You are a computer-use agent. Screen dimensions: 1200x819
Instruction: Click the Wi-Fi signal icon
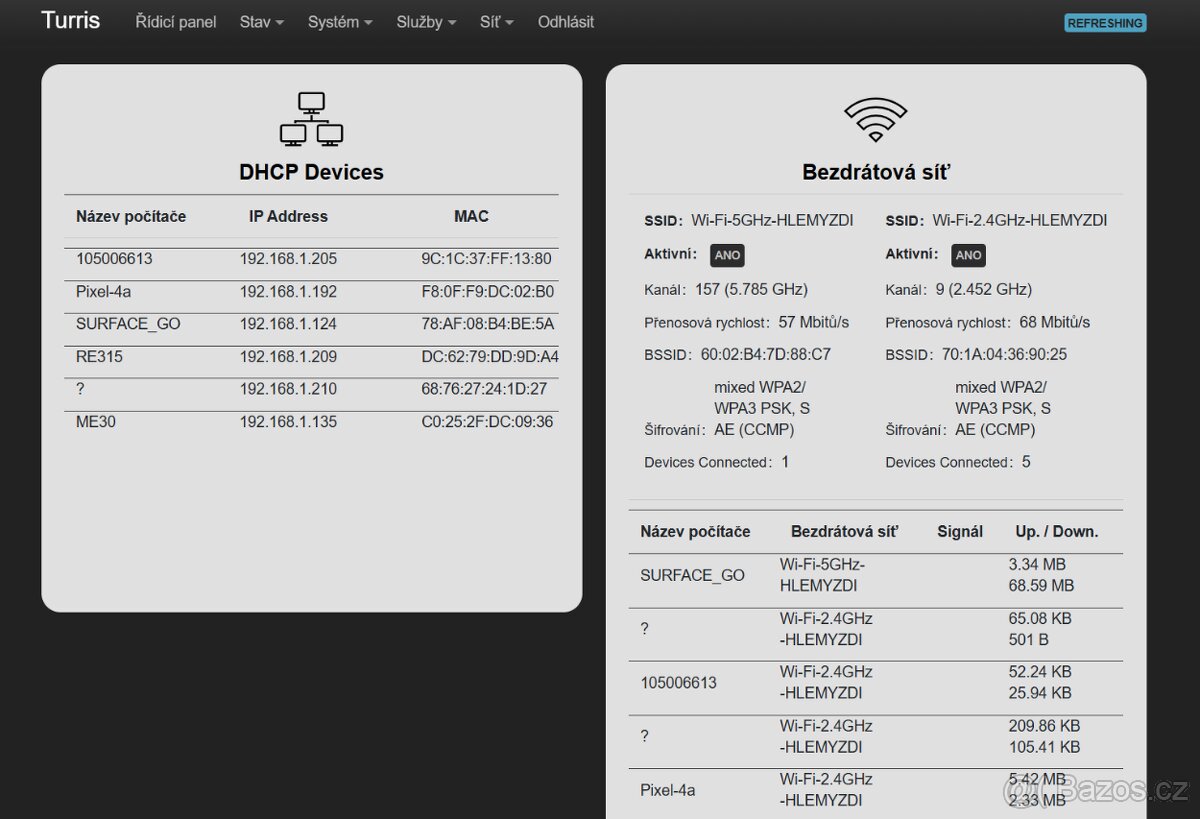[x=875, y=120]
